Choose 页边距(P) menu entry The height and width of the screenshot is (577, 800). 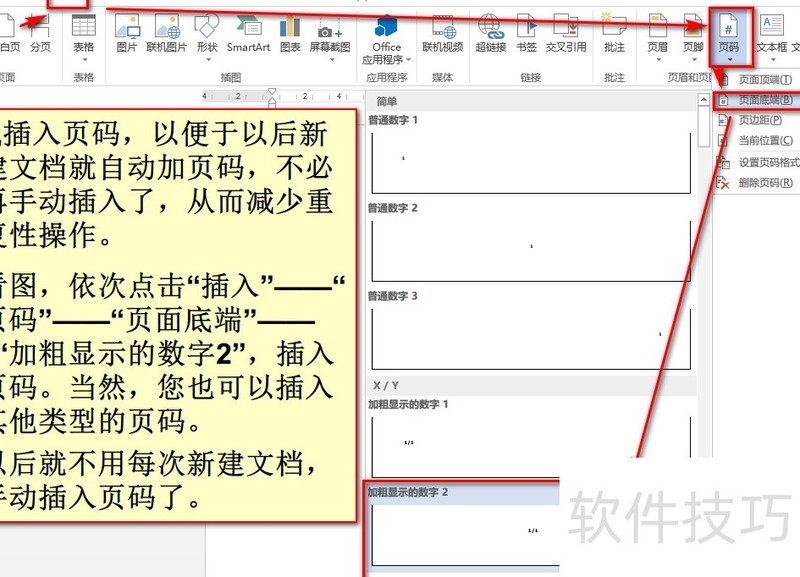[x=757, y=120]
